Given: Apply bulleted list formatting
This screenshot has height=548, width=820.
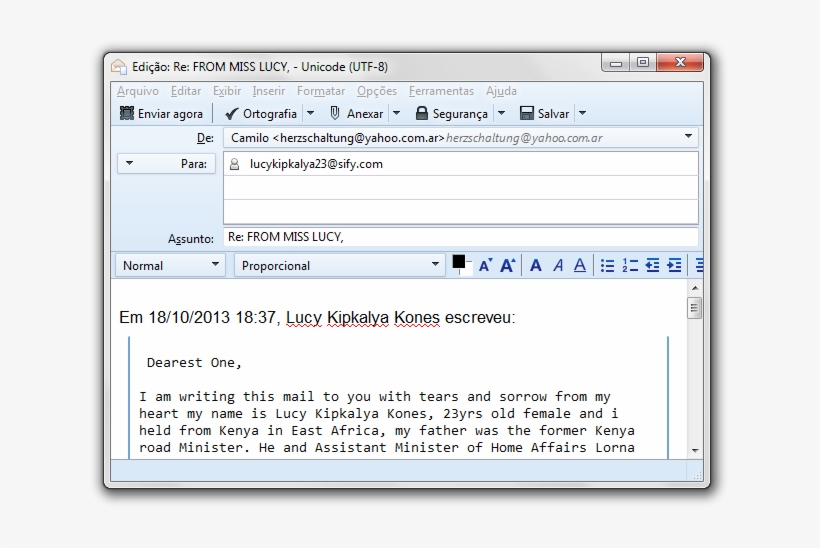Looking at the screenshot, I should [x=607, y=266].
